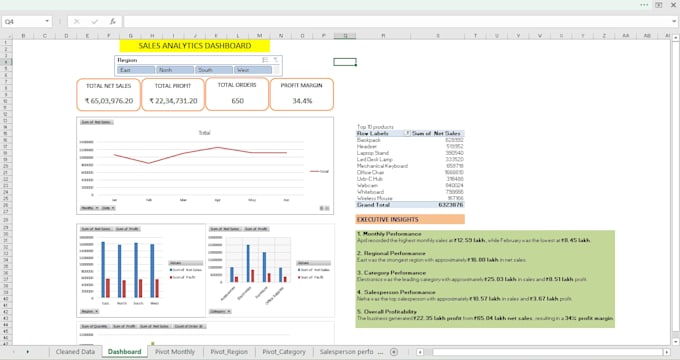The height and width of the screenshot is (360, 680).
Task: Click the Wireless Mouse row in pivot table
Action: coord(410,198)
